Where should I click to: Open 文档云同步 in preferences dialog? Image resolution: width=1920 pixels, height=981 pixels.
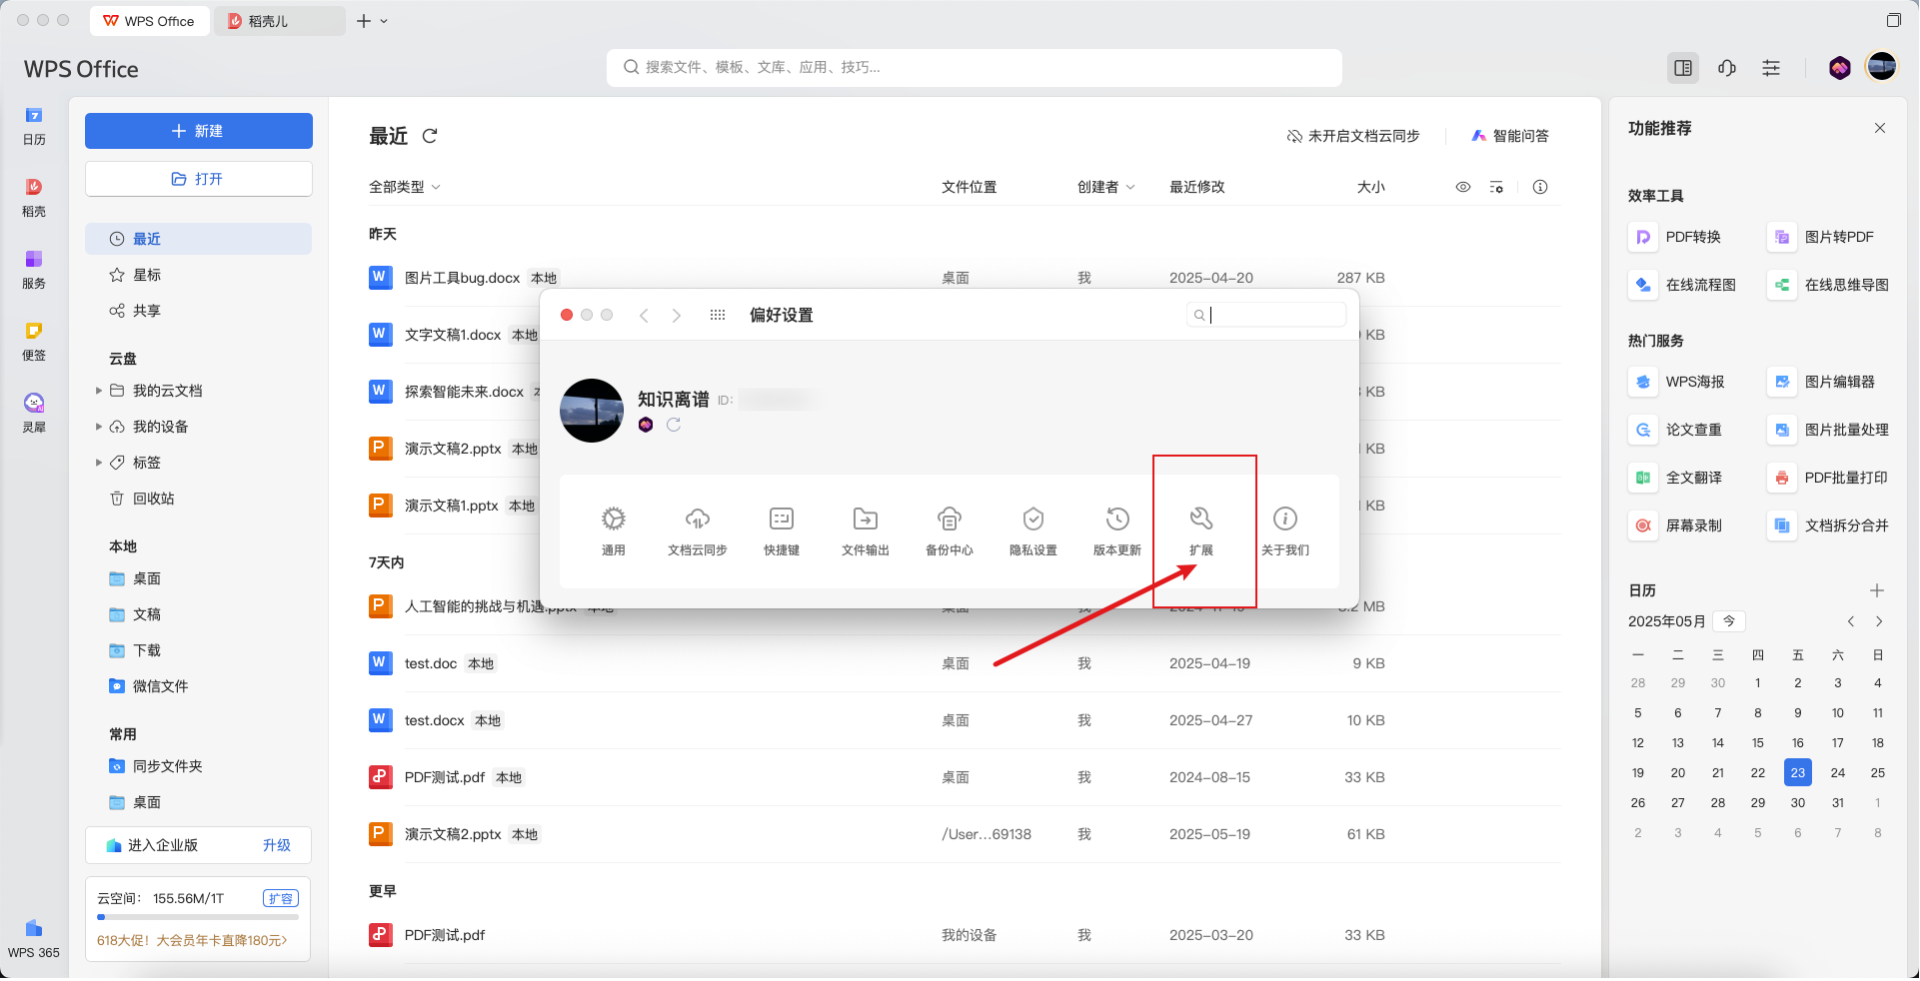[x=697, y=531]
